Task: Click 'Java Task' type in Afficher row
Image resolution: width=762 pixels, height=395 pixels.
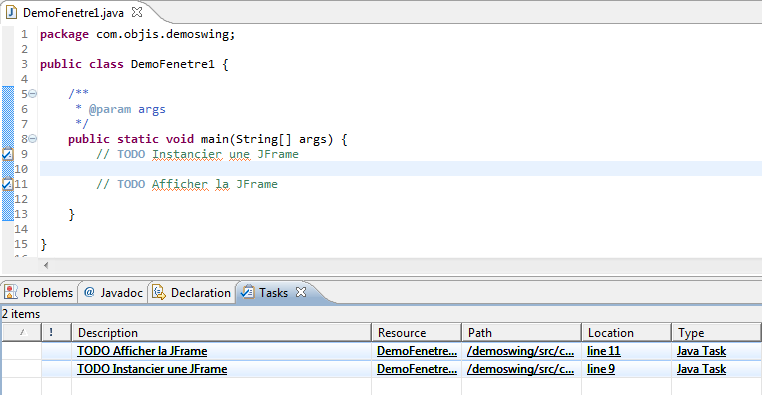Action: tap(701, 351)
